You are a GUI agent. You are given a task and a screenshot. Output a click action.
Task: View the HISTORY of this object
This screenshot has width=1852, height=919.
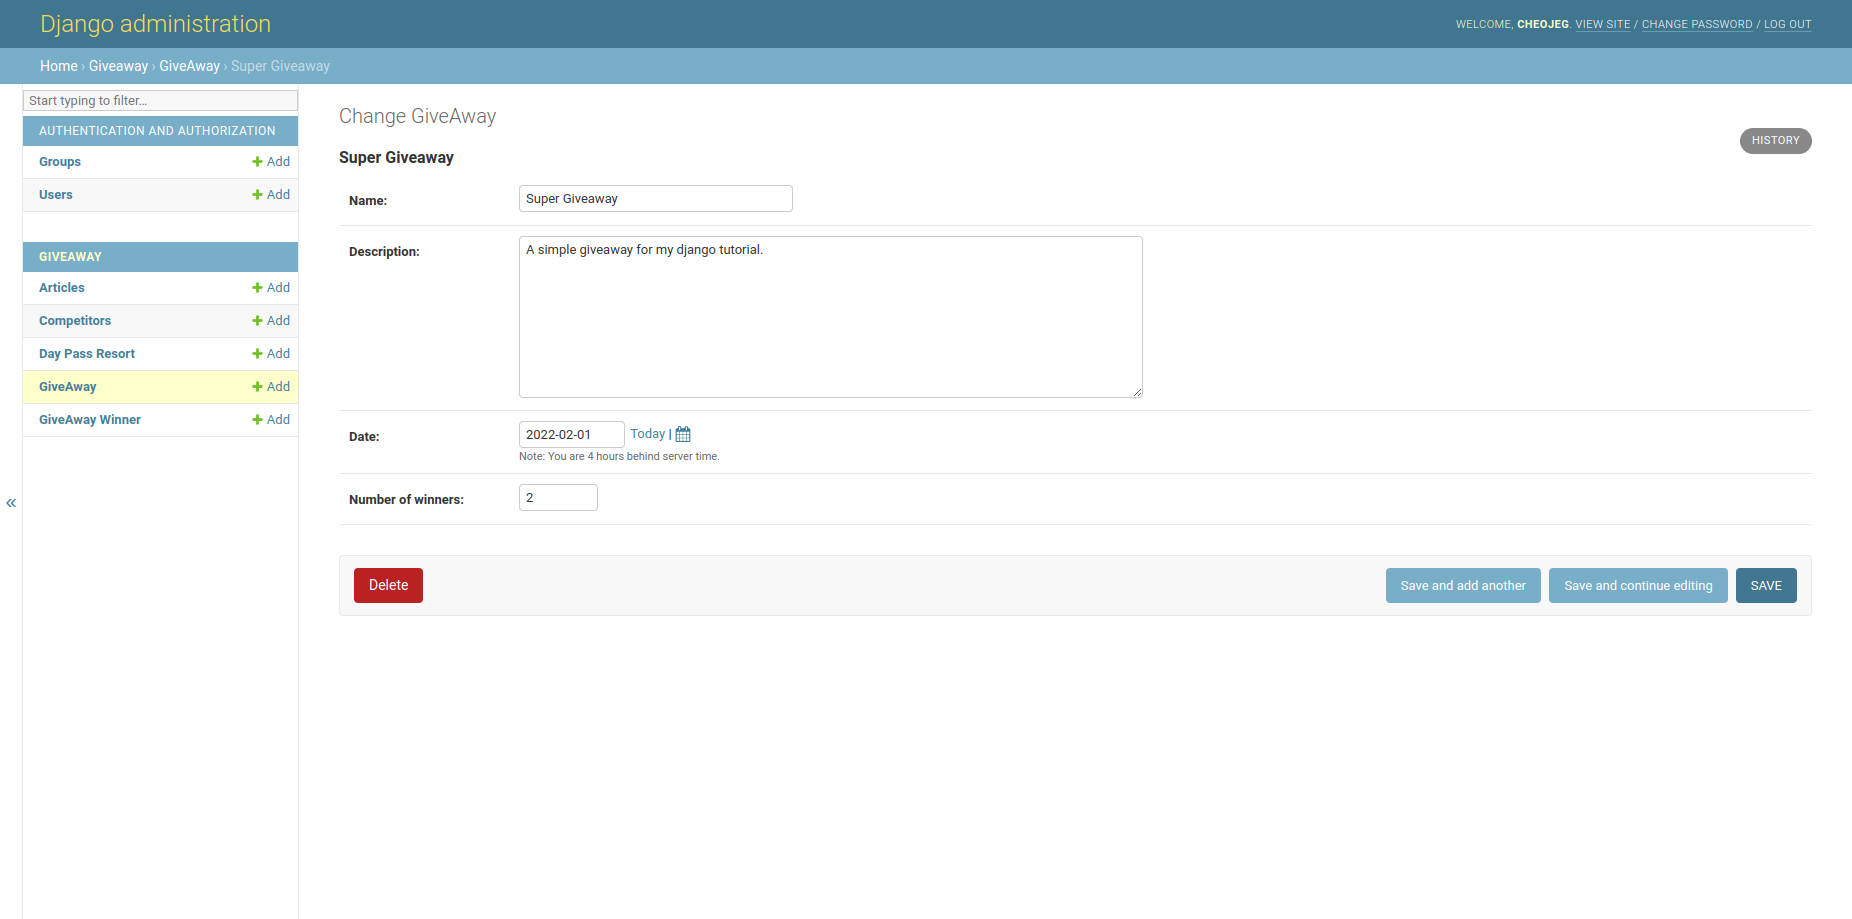pyautogui.click(x=1775, y=141)
